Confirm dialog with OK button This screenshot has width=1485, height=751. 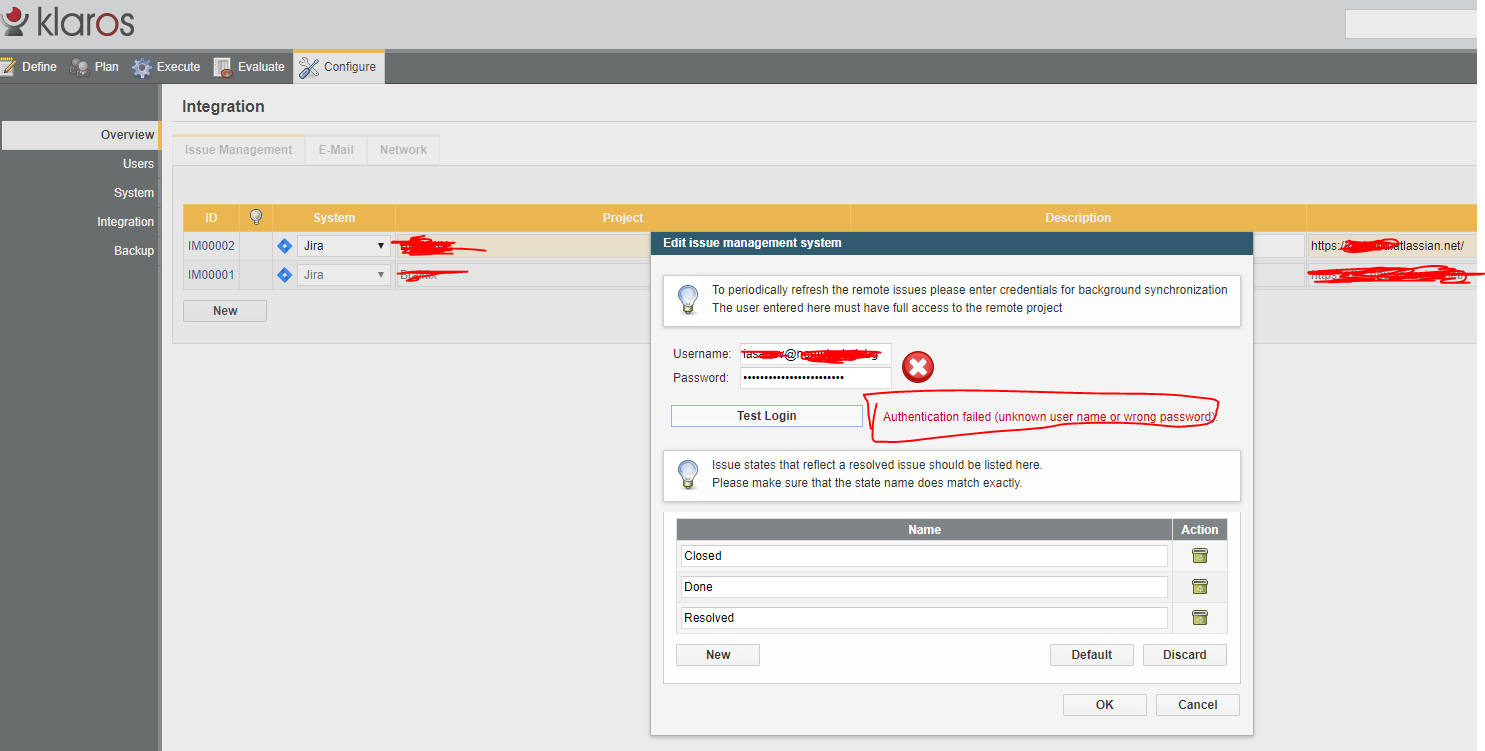[1104, 705]
